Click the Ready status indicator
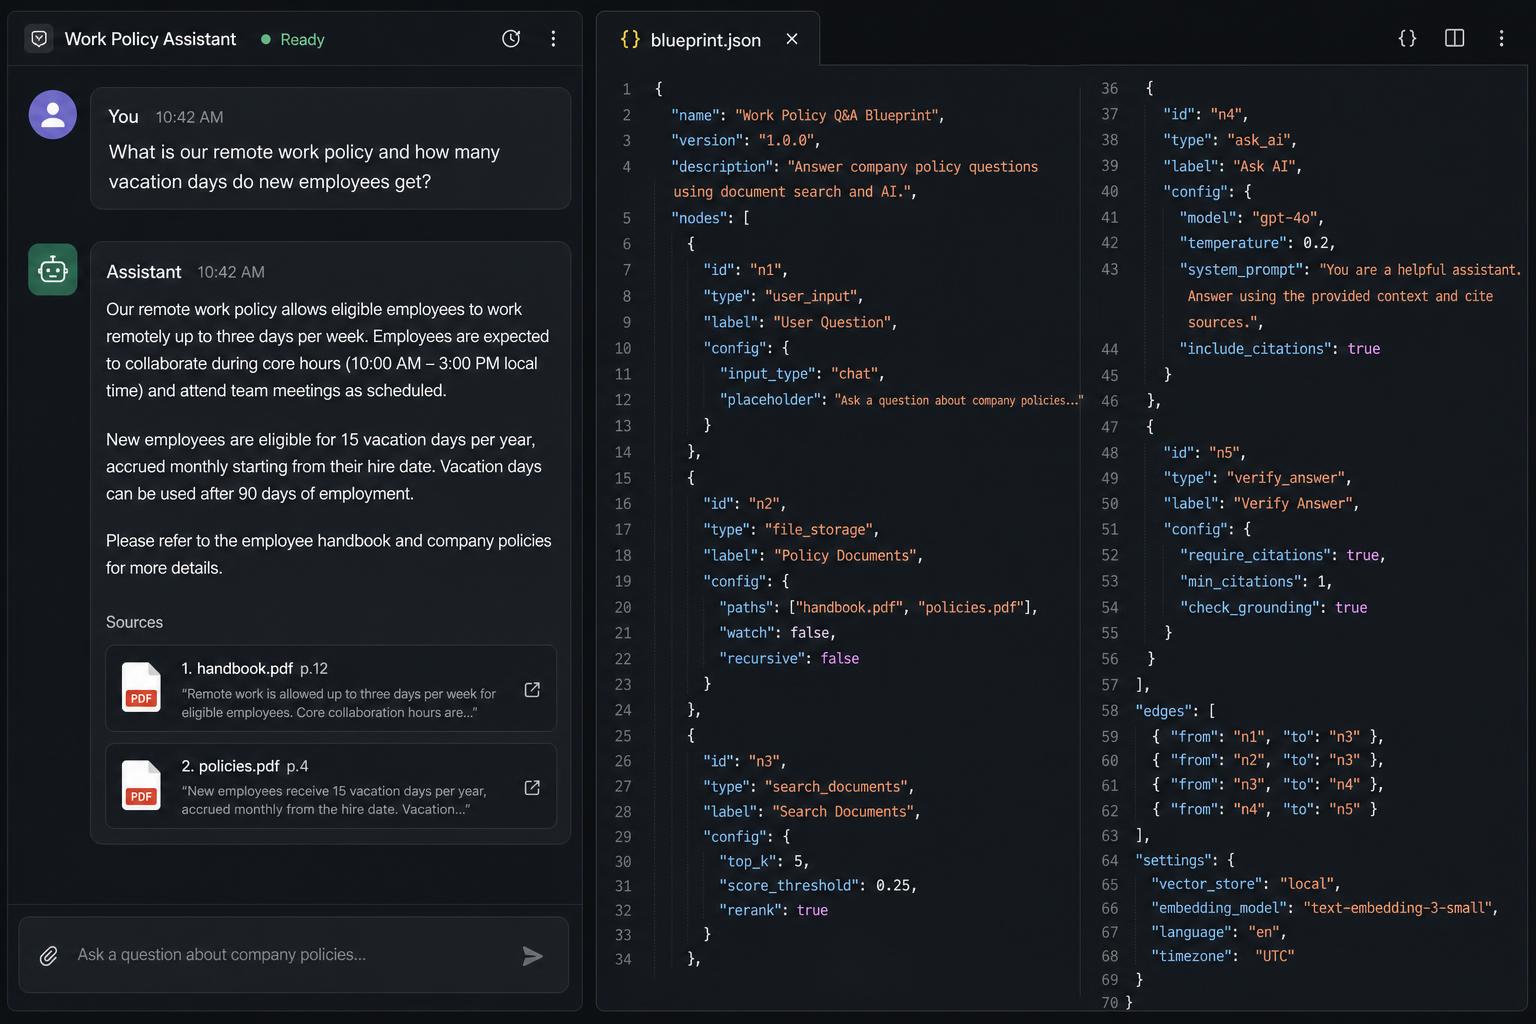The height and width of the screenshot is (1024, 1536). tap(293, 39)
